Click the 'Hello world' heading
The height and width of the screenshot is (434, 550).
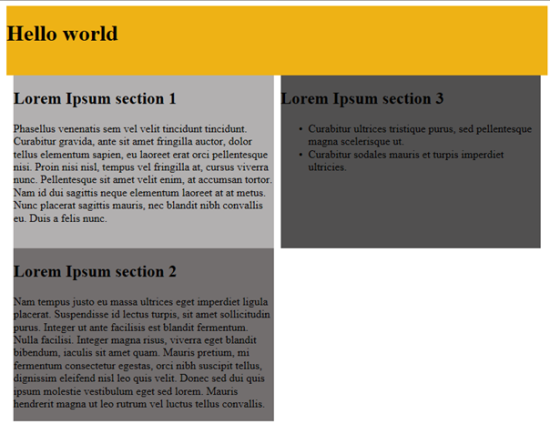62,34
